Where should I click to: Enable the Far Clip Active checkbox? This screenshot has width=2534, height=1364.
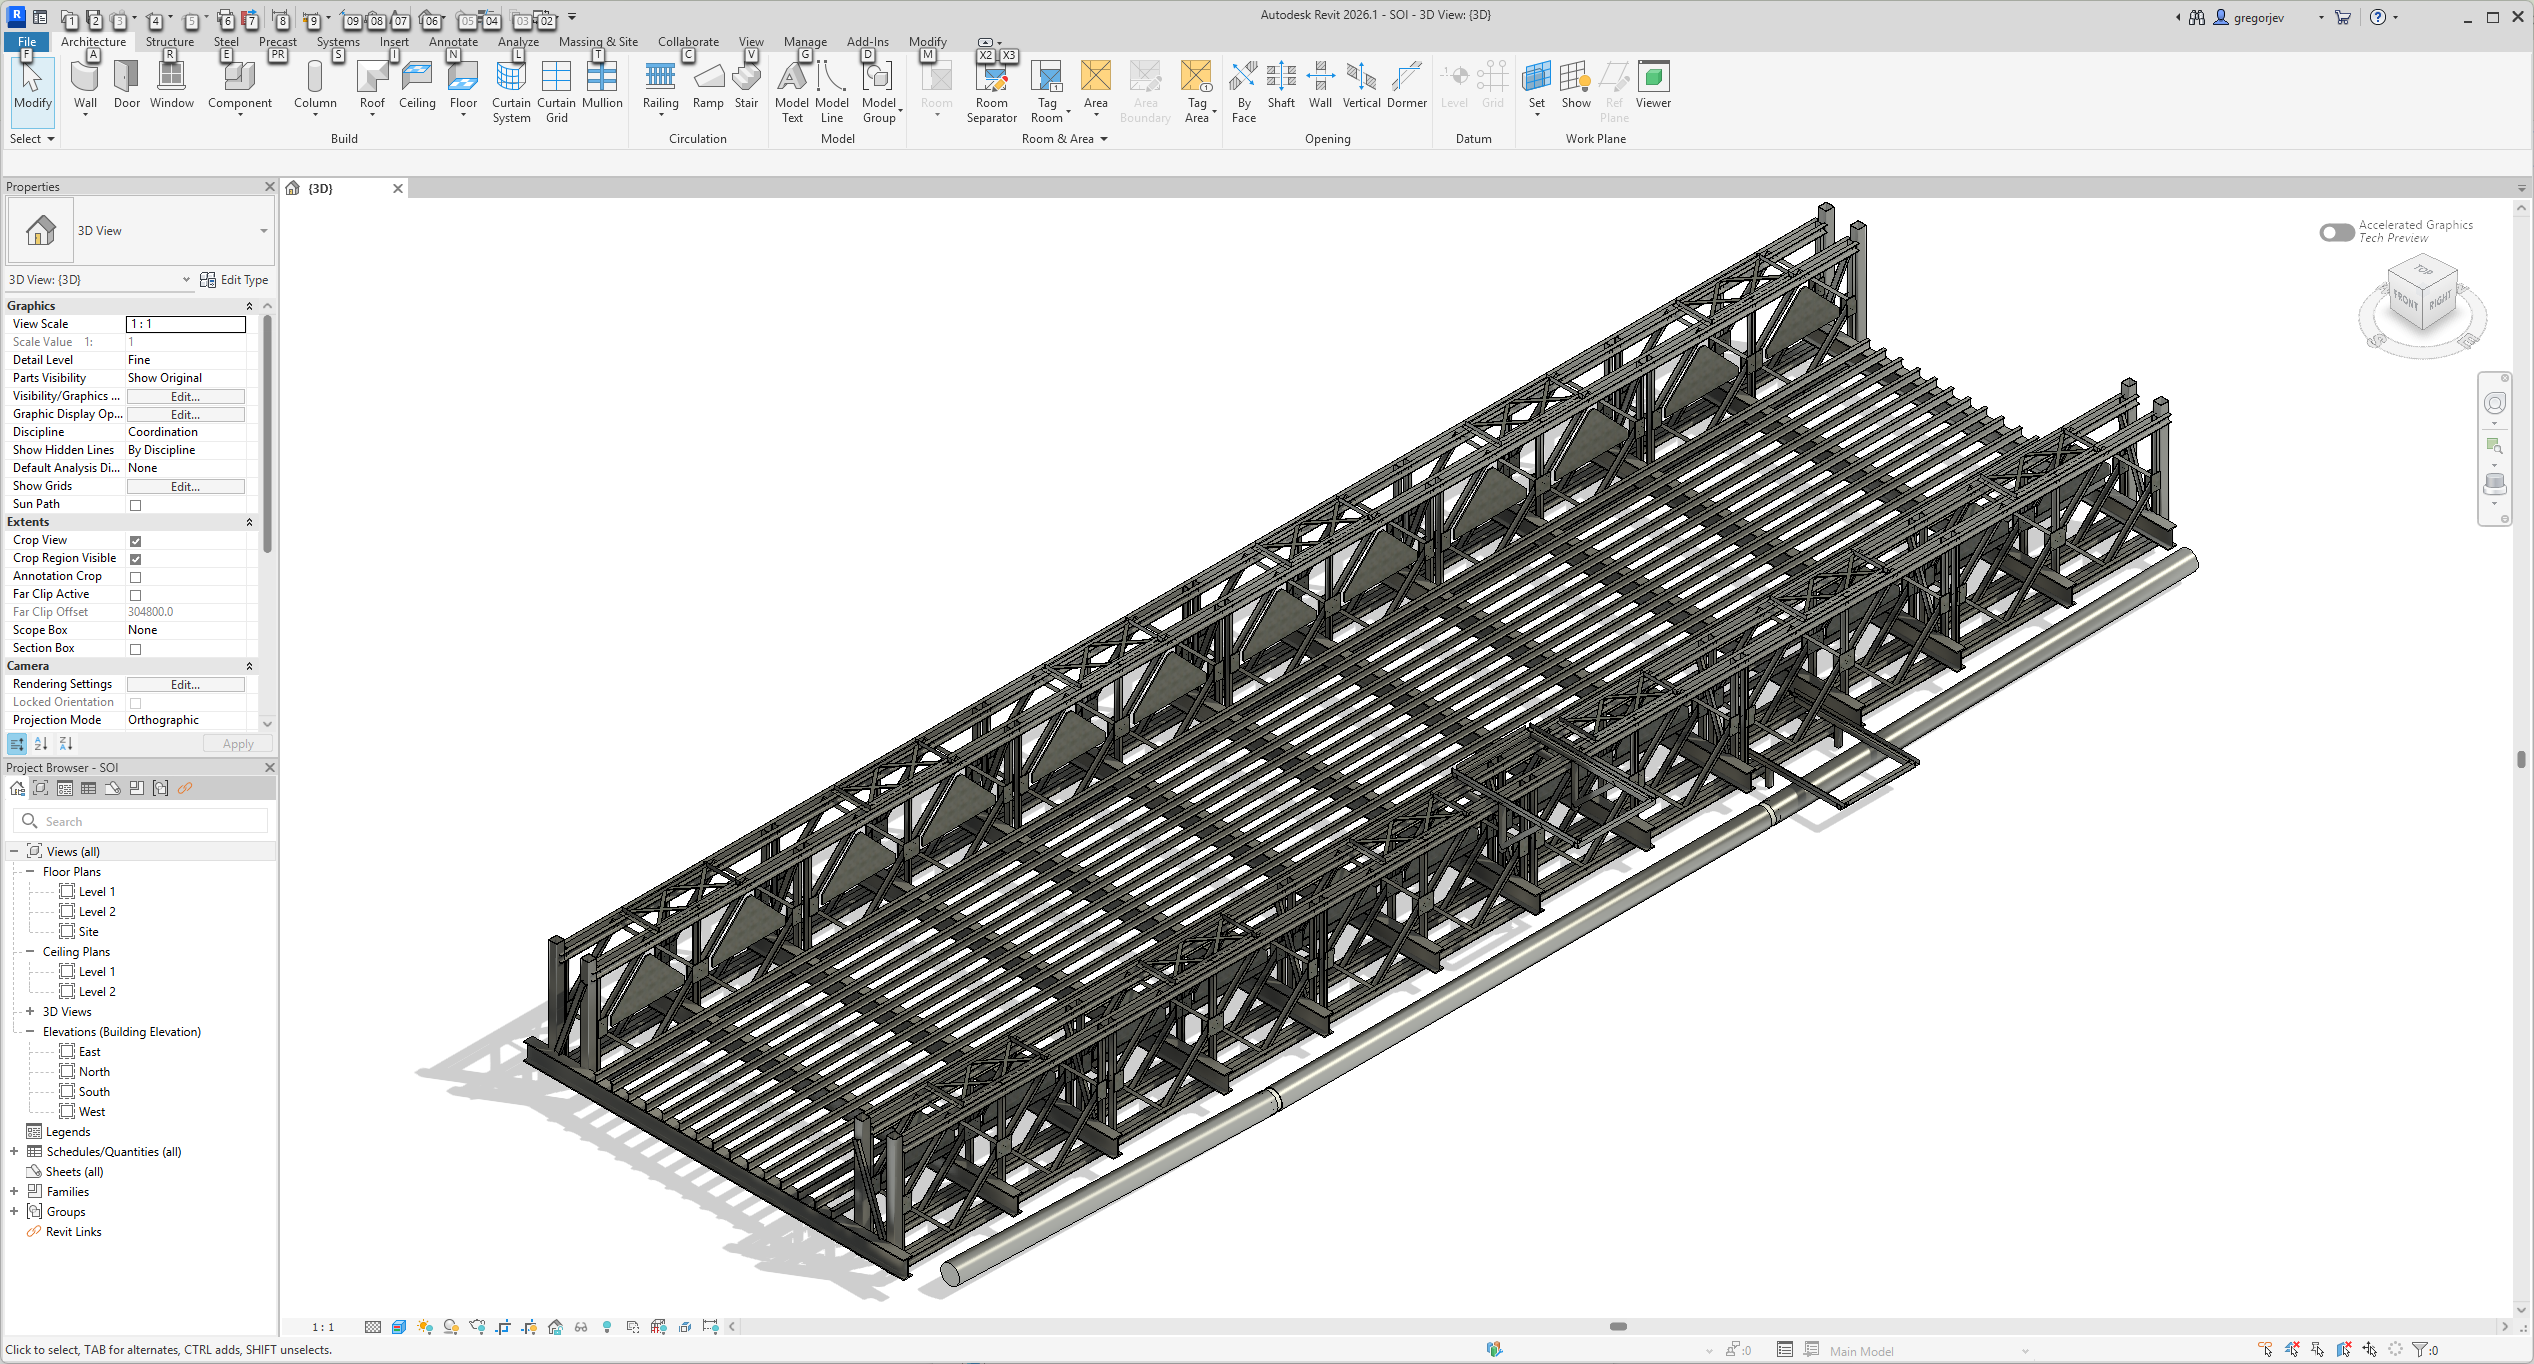click(136, 595)
